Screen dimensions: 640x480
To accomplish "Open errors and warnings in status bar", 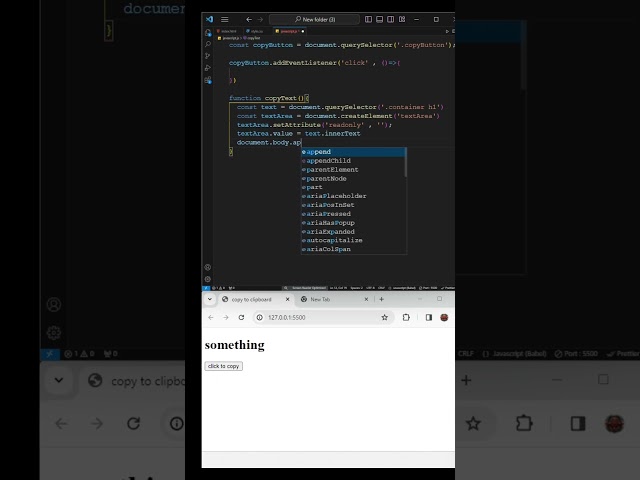I will point(218,288).
